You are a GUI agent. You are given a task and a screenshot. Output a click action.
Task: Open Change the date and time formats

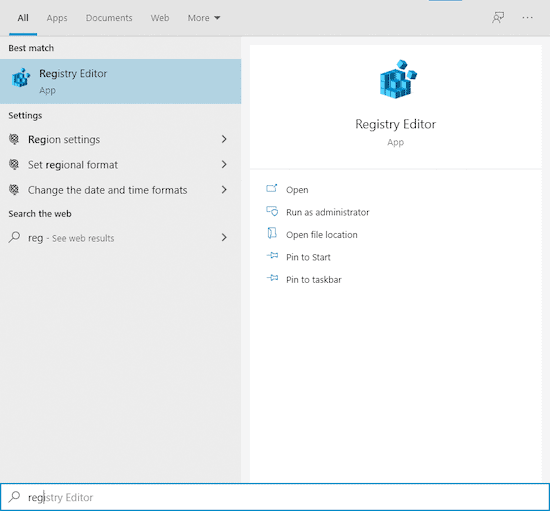(x=120, y=190)
